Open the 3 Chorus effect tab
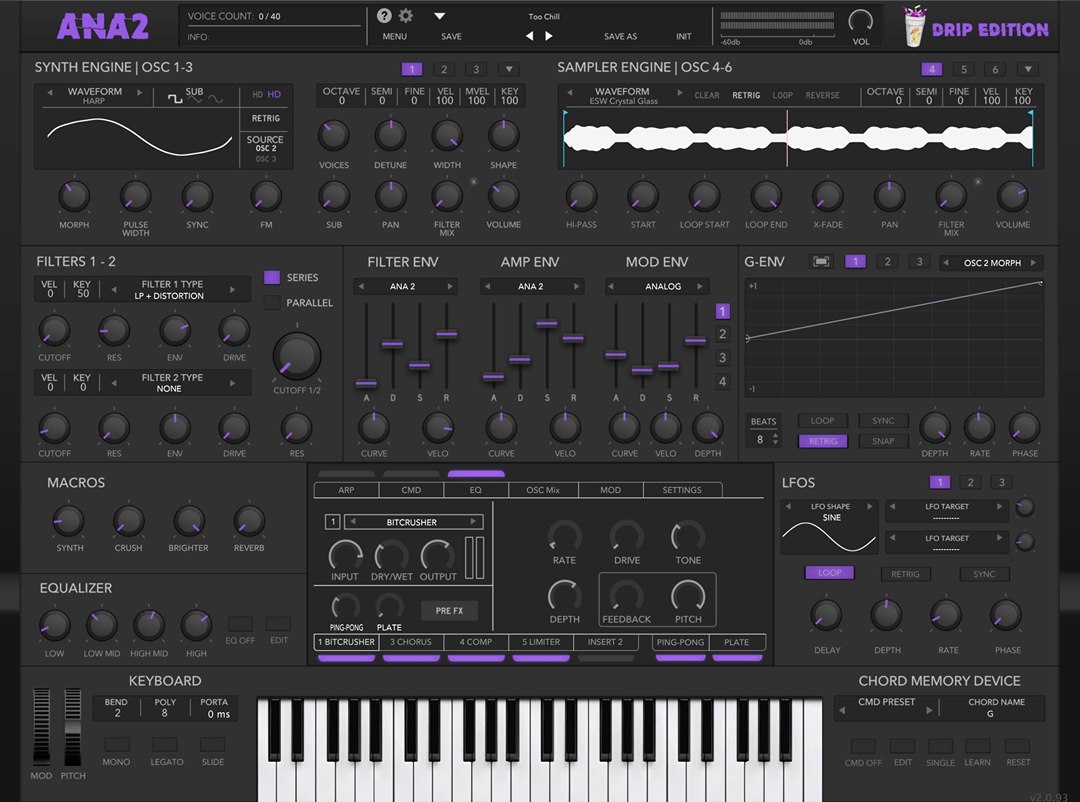1080x802 pixels. click(411, 642)
